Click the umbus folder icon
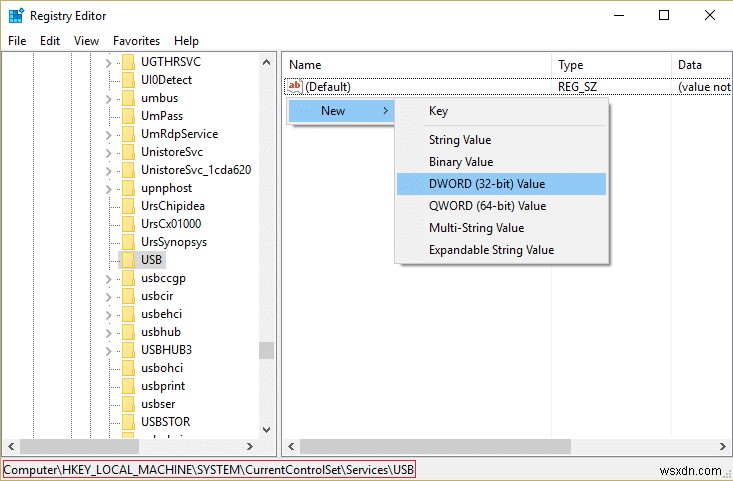Screen dimensions: 733x481 pyautogui.click(x=128, y=98)
